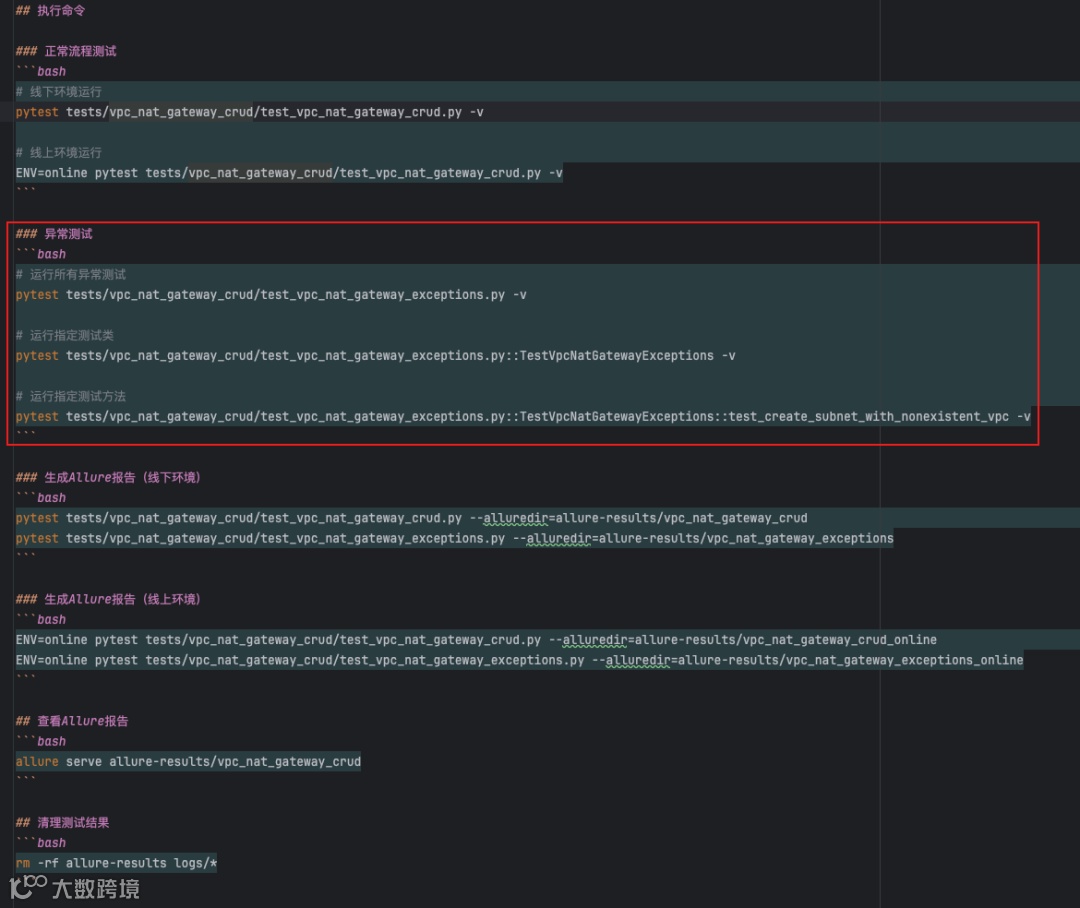Click the heading '### 生成Allure报告（线上环境）'
Image resolution: width=1080 pixels, height=908 pixels.
point(108,599)
